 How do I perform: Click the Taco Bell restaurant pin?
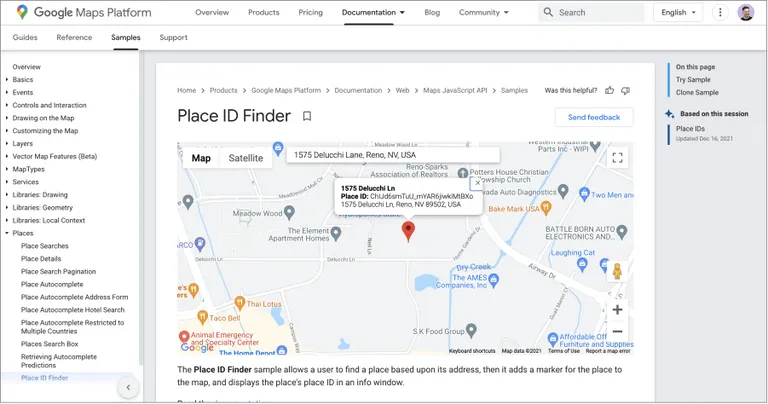(x=202, y=317)
